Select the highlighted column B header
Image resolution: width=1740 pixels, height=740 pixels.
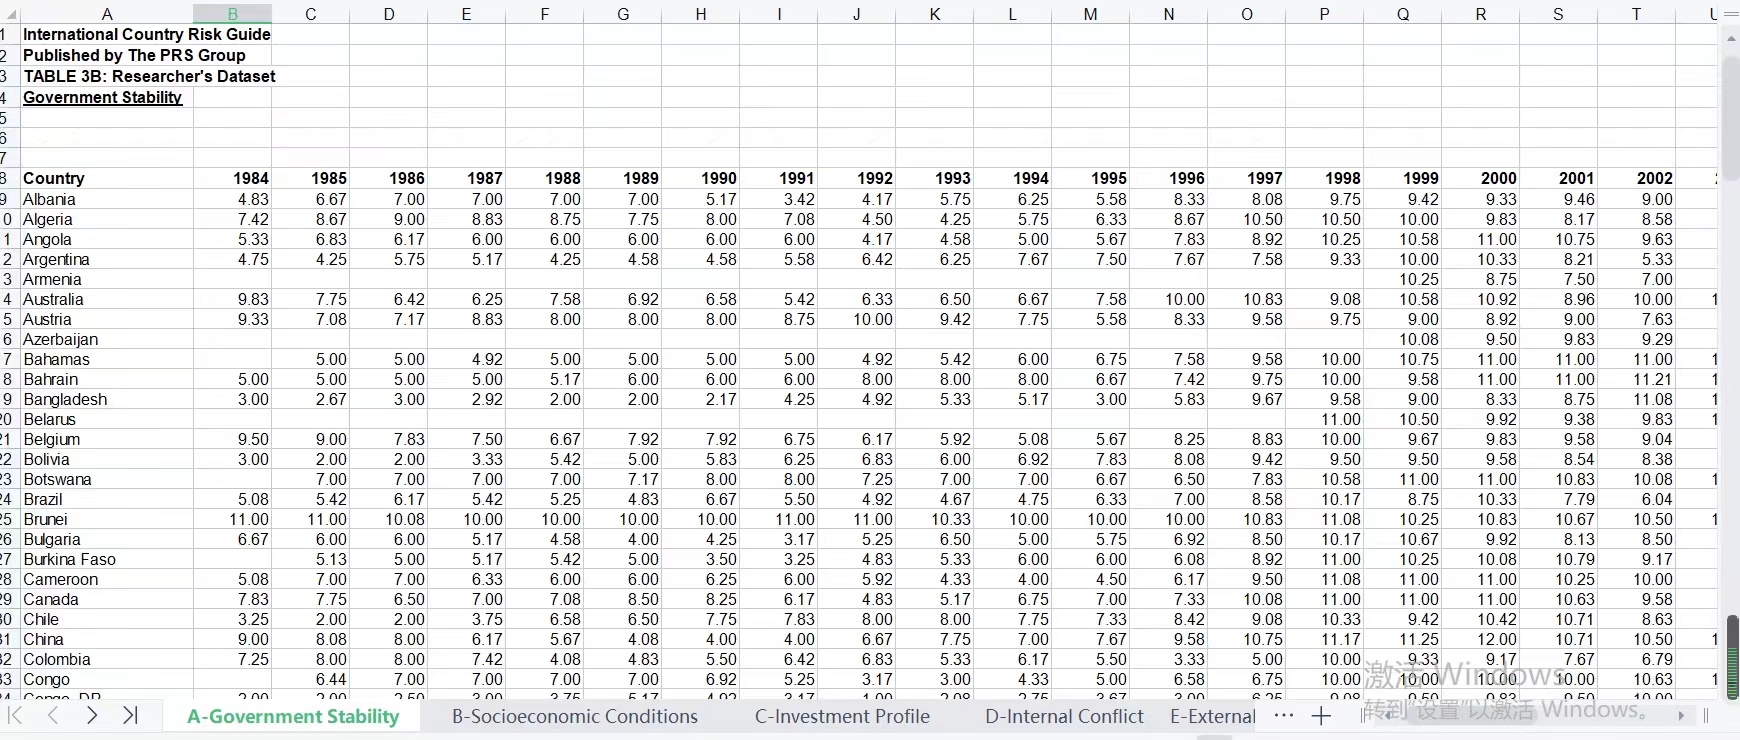(x=233, y=14)
